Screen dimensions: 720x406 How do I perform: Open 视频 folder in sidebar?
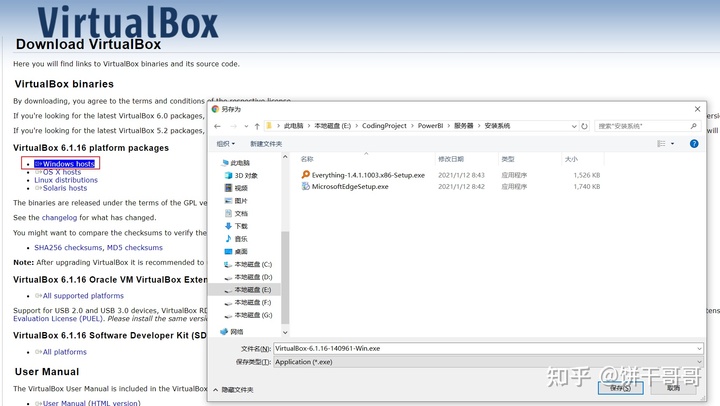tap(236, 188)
